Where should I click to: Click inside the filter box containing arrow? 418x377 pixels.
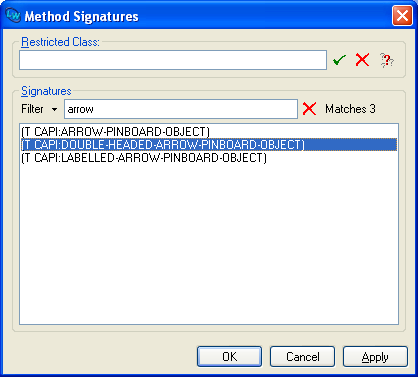point(181,109)
